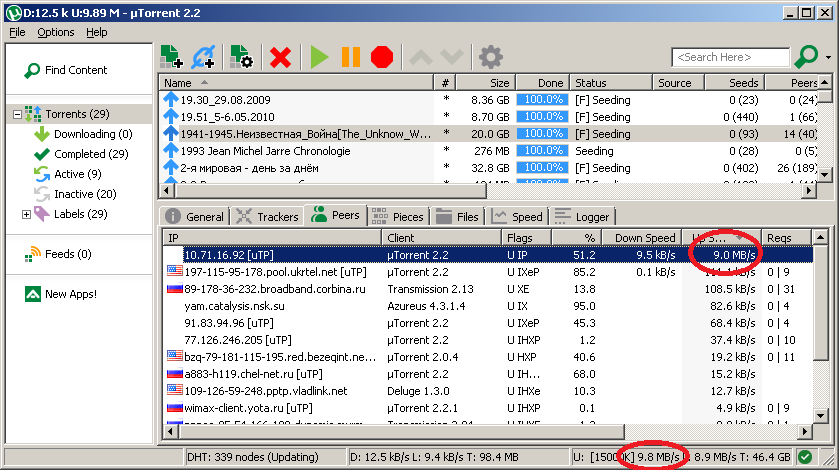Select torrent 19.30_29.08.2009
Viewport: 839px width, 470px height.
(x=225, y=100)
